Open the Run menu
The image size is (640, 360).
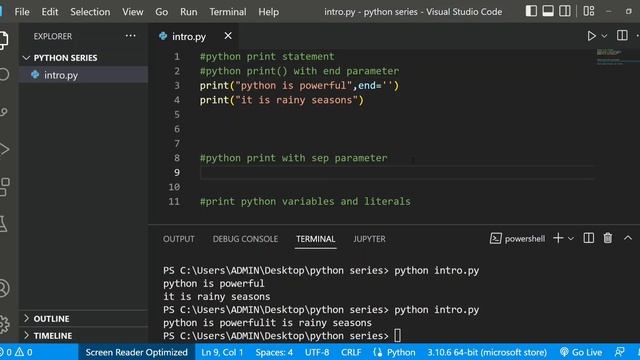[189, 12]
